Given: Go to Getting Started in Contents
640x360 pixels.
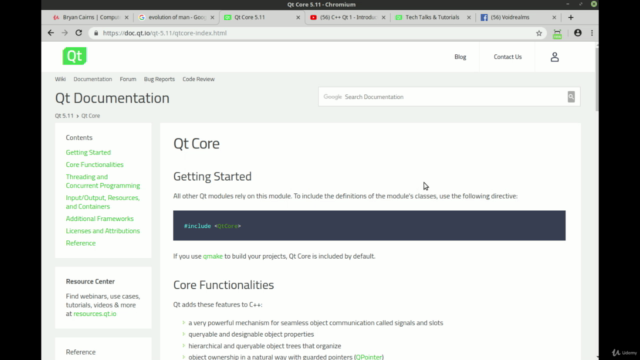Looking at the screenshot, I should 88,152.
